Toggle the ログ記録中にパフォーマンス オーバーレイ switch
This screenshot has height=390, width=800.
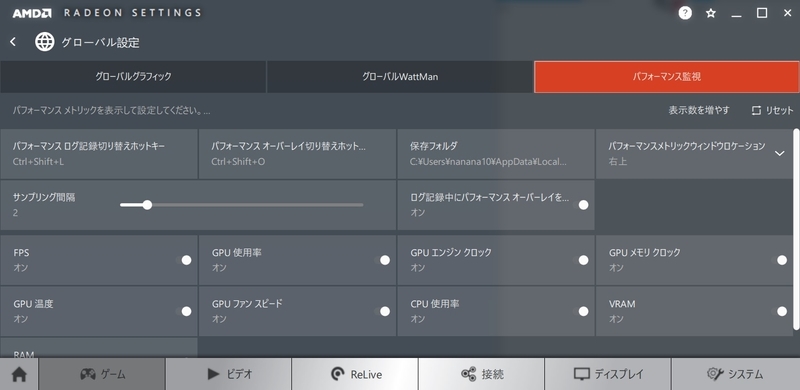(581, 205)
